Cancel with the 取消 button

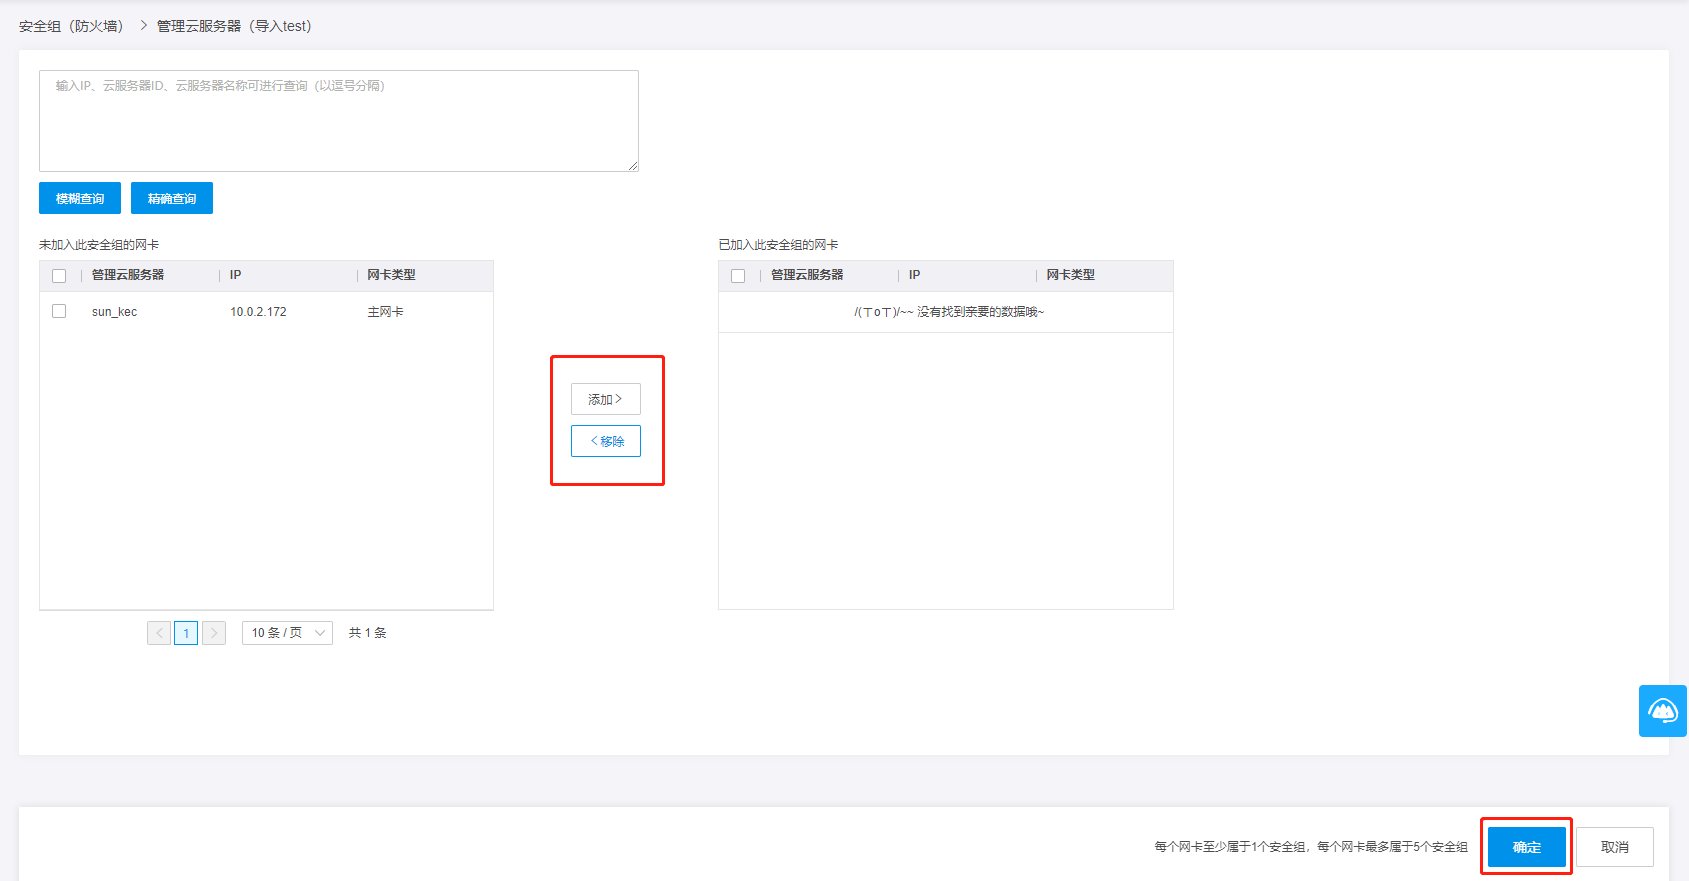1615,847
